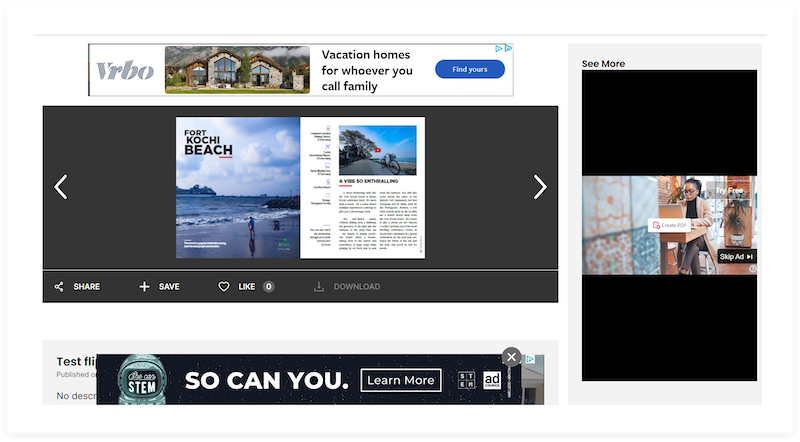This screenshot has width=800, height=442.
Task: Open the Fort Kochi Beach cover page
Action: pyautogui.click(x=238, y=187)
